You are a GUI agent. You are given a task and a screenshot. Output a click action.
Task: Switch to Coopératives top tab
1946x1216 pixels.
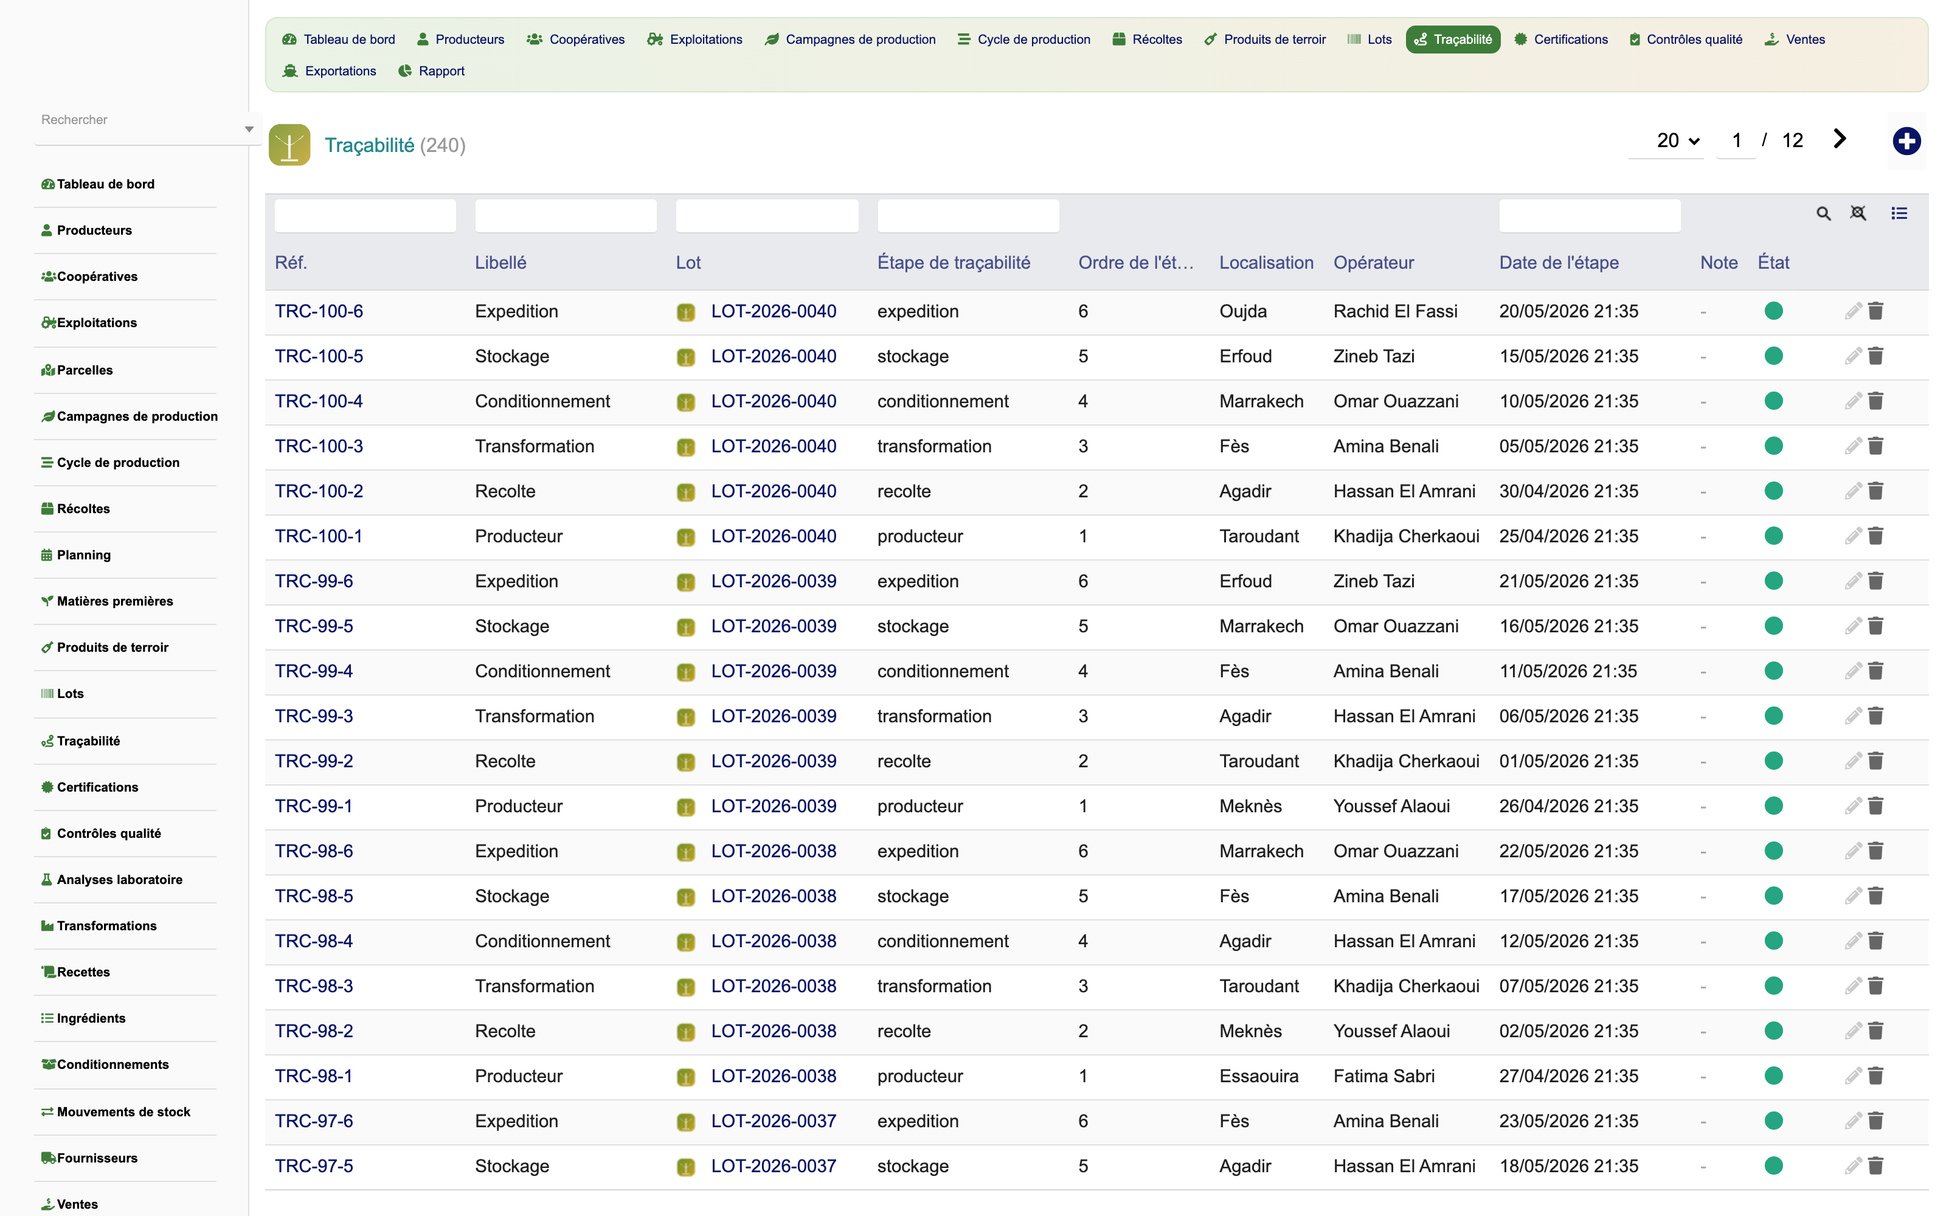click(x=576, y=39)
